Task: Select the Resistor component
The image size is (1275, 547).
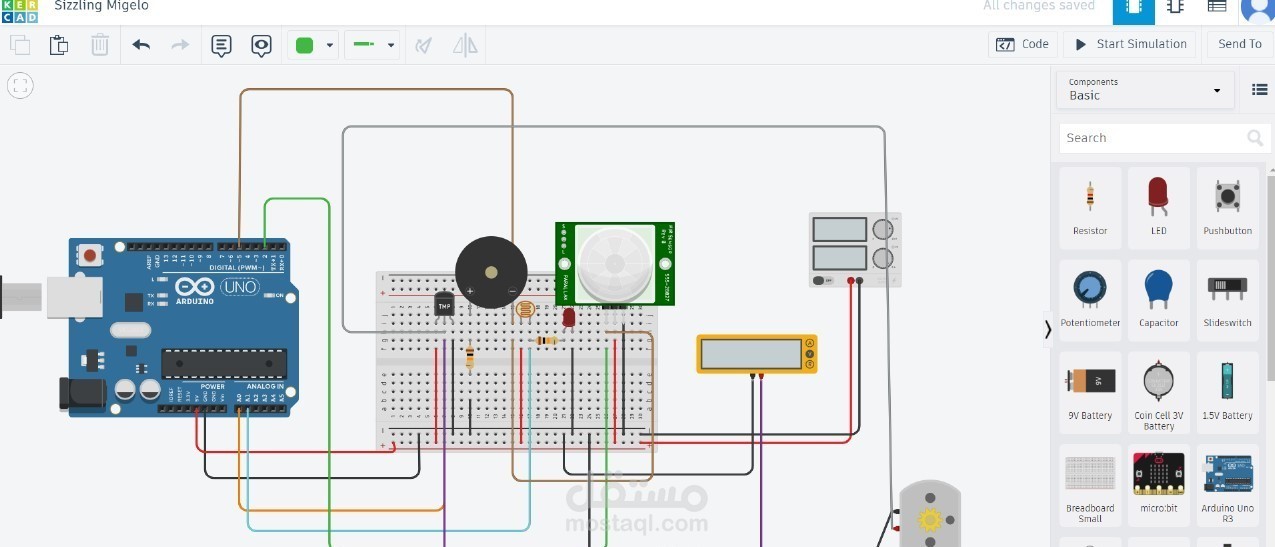Action: pyautogui.click(x=1090, y=207)
